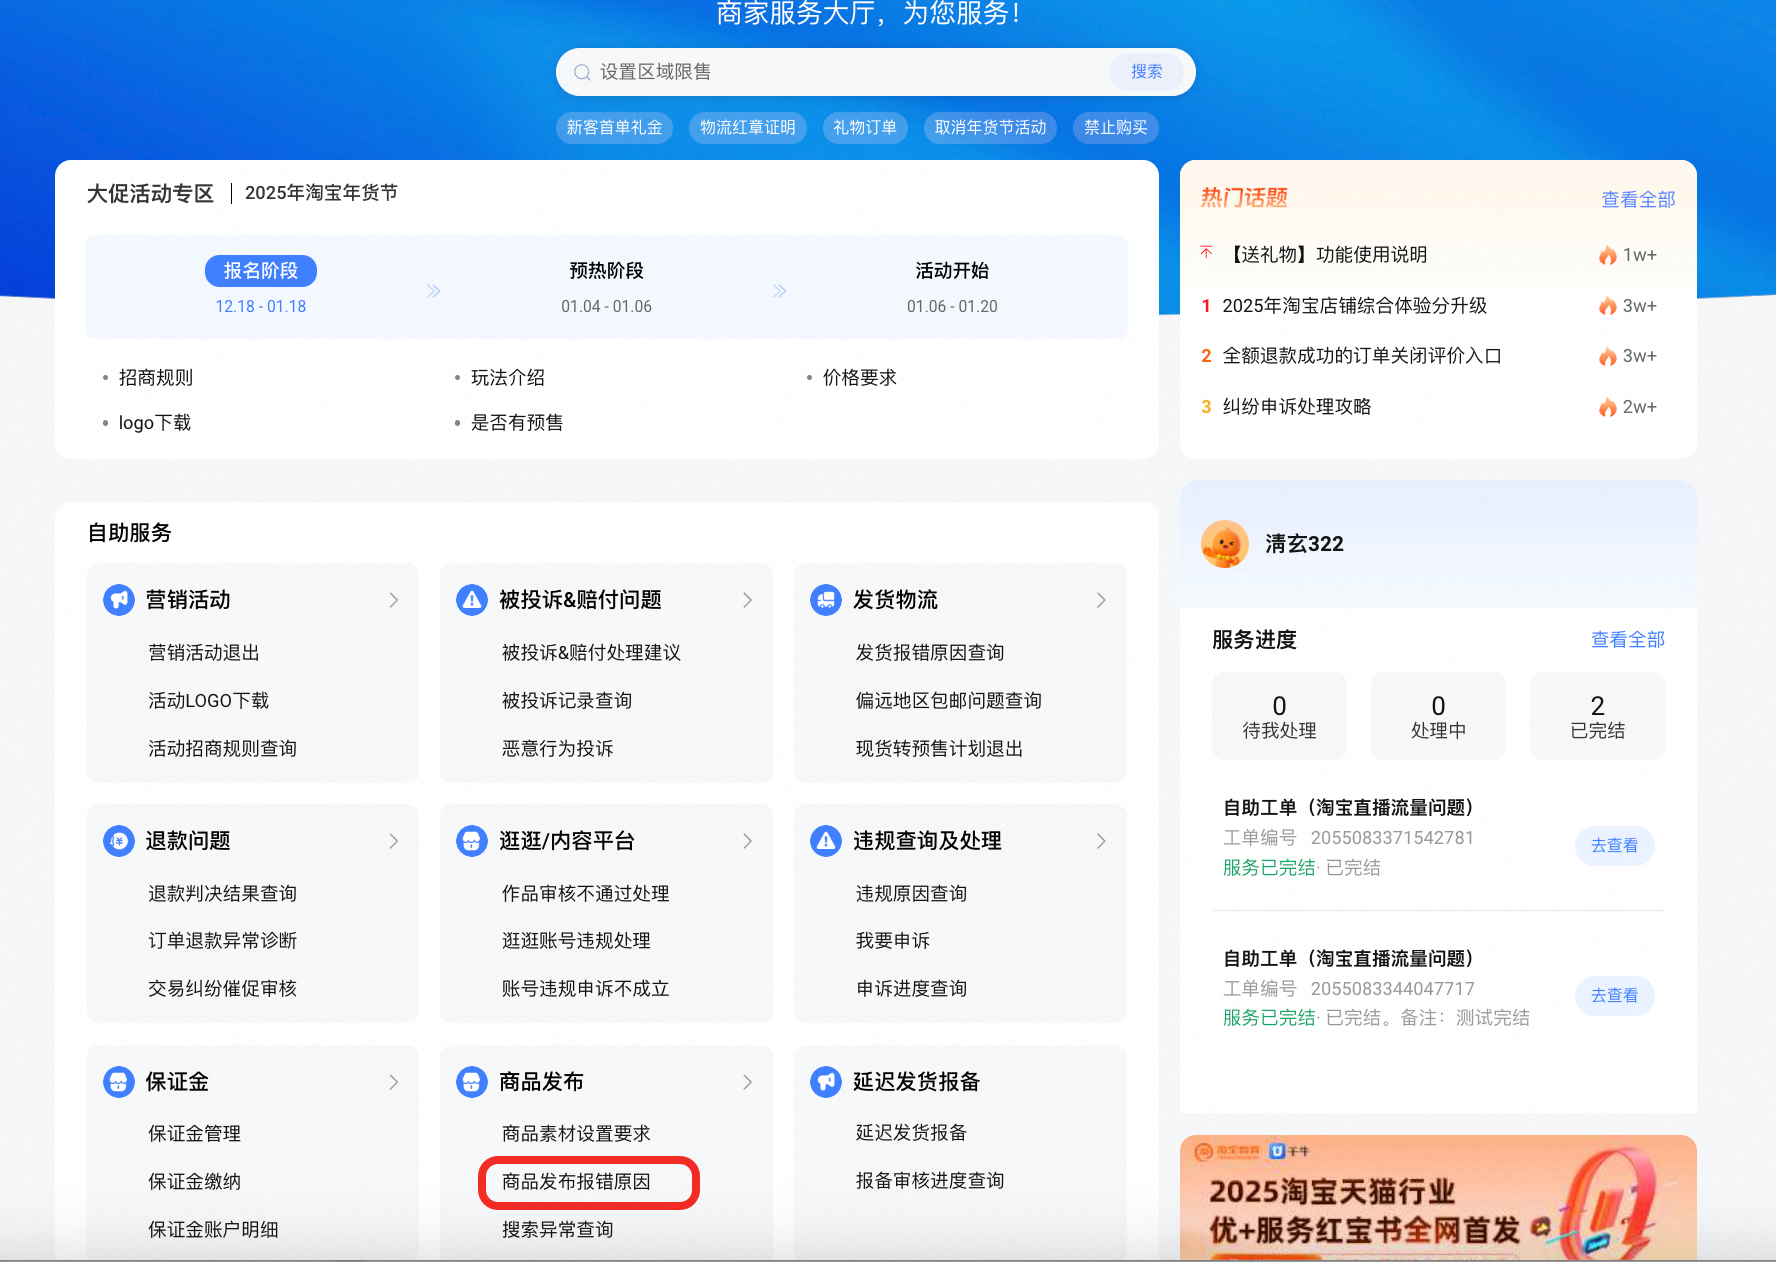Open the 价格要求 link

pyautogui.click(x=860, y=378)
